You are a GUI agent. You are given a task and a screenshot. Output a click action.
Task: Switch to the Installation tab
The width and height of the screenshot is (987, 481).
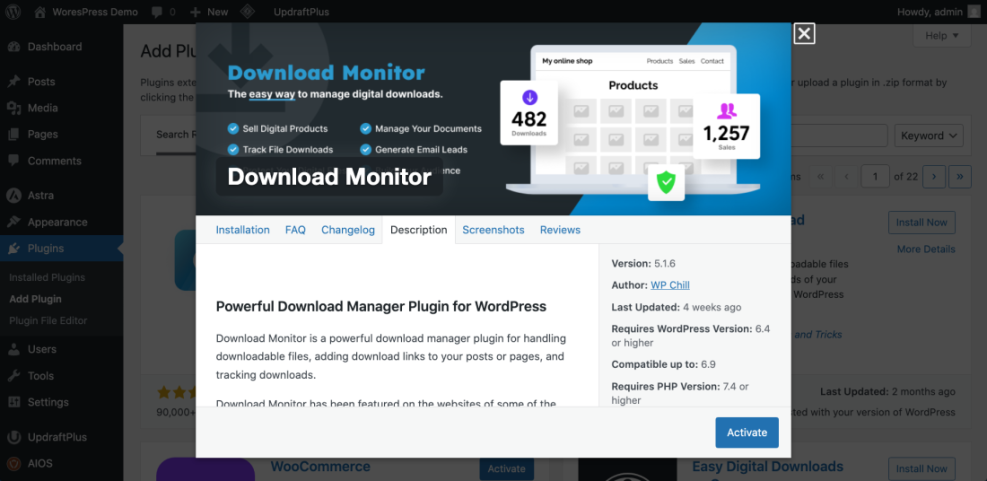pyautogui.click(x=242, y=230)
